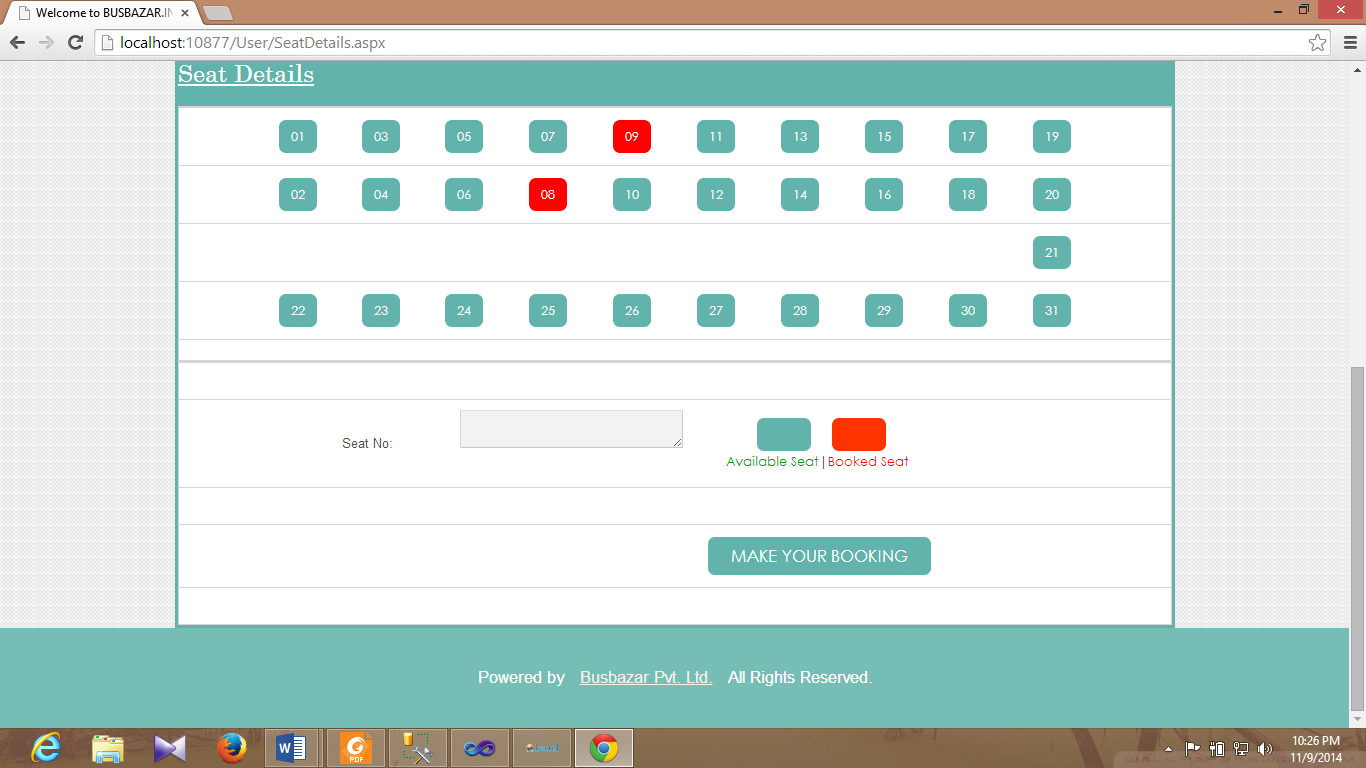Click the Gaaiho PDF taskbar icon
Screen dimensions: 1366x768
click(355, 747)
